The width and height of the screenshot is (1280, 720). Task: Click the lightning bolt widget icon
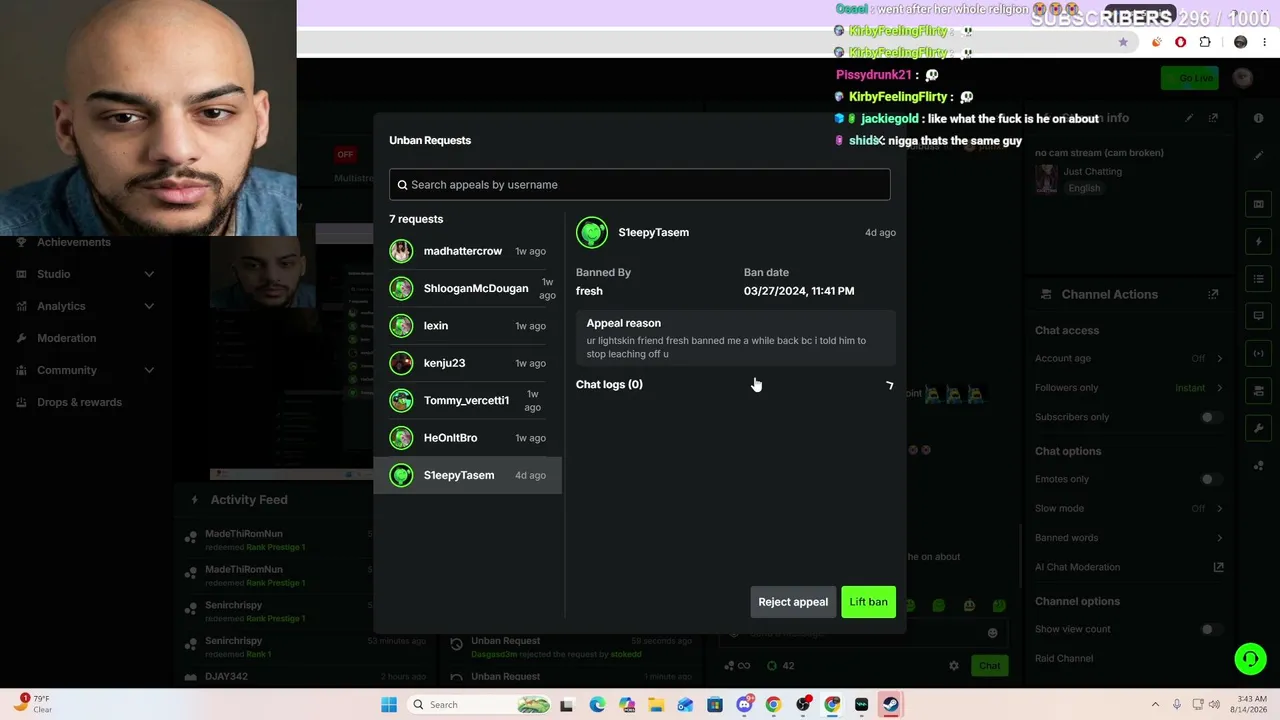coord(1259,242)
